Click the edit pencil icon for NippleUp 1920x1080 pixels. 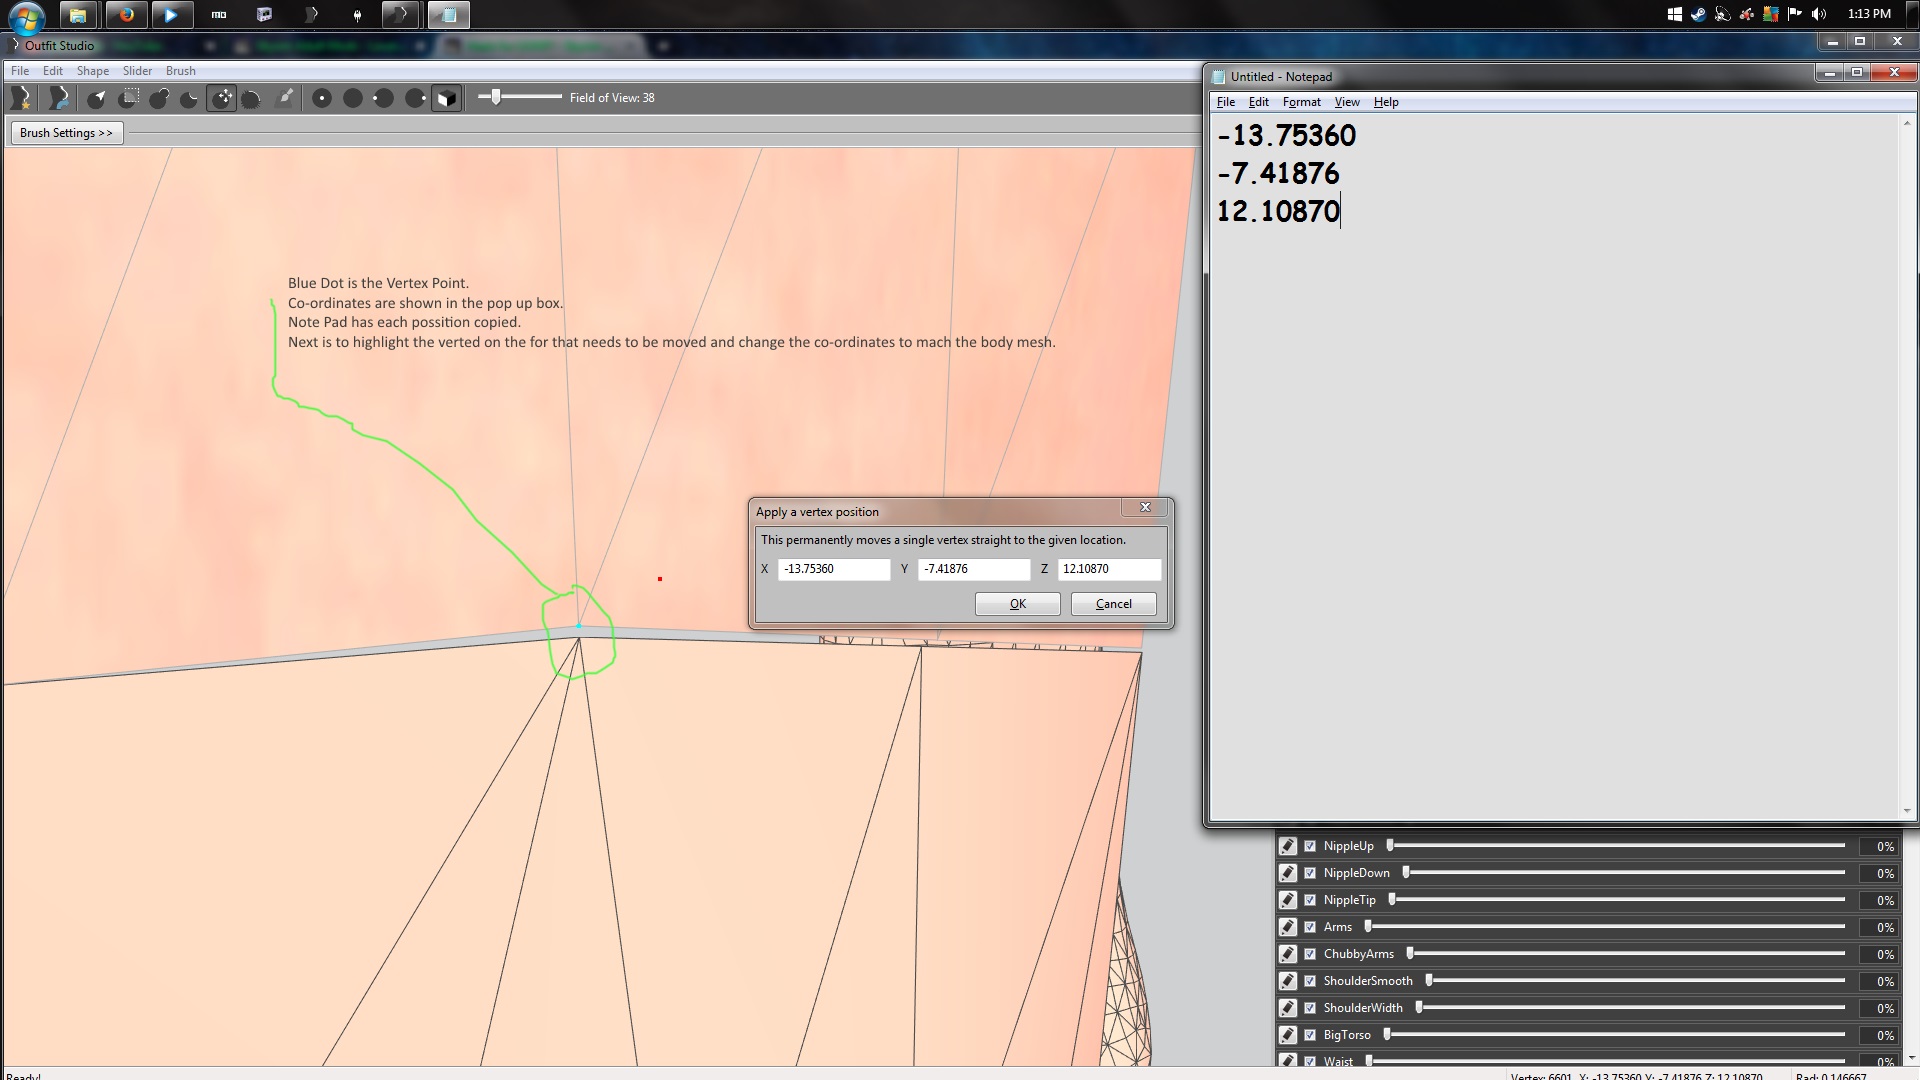tap(1288, 846)
